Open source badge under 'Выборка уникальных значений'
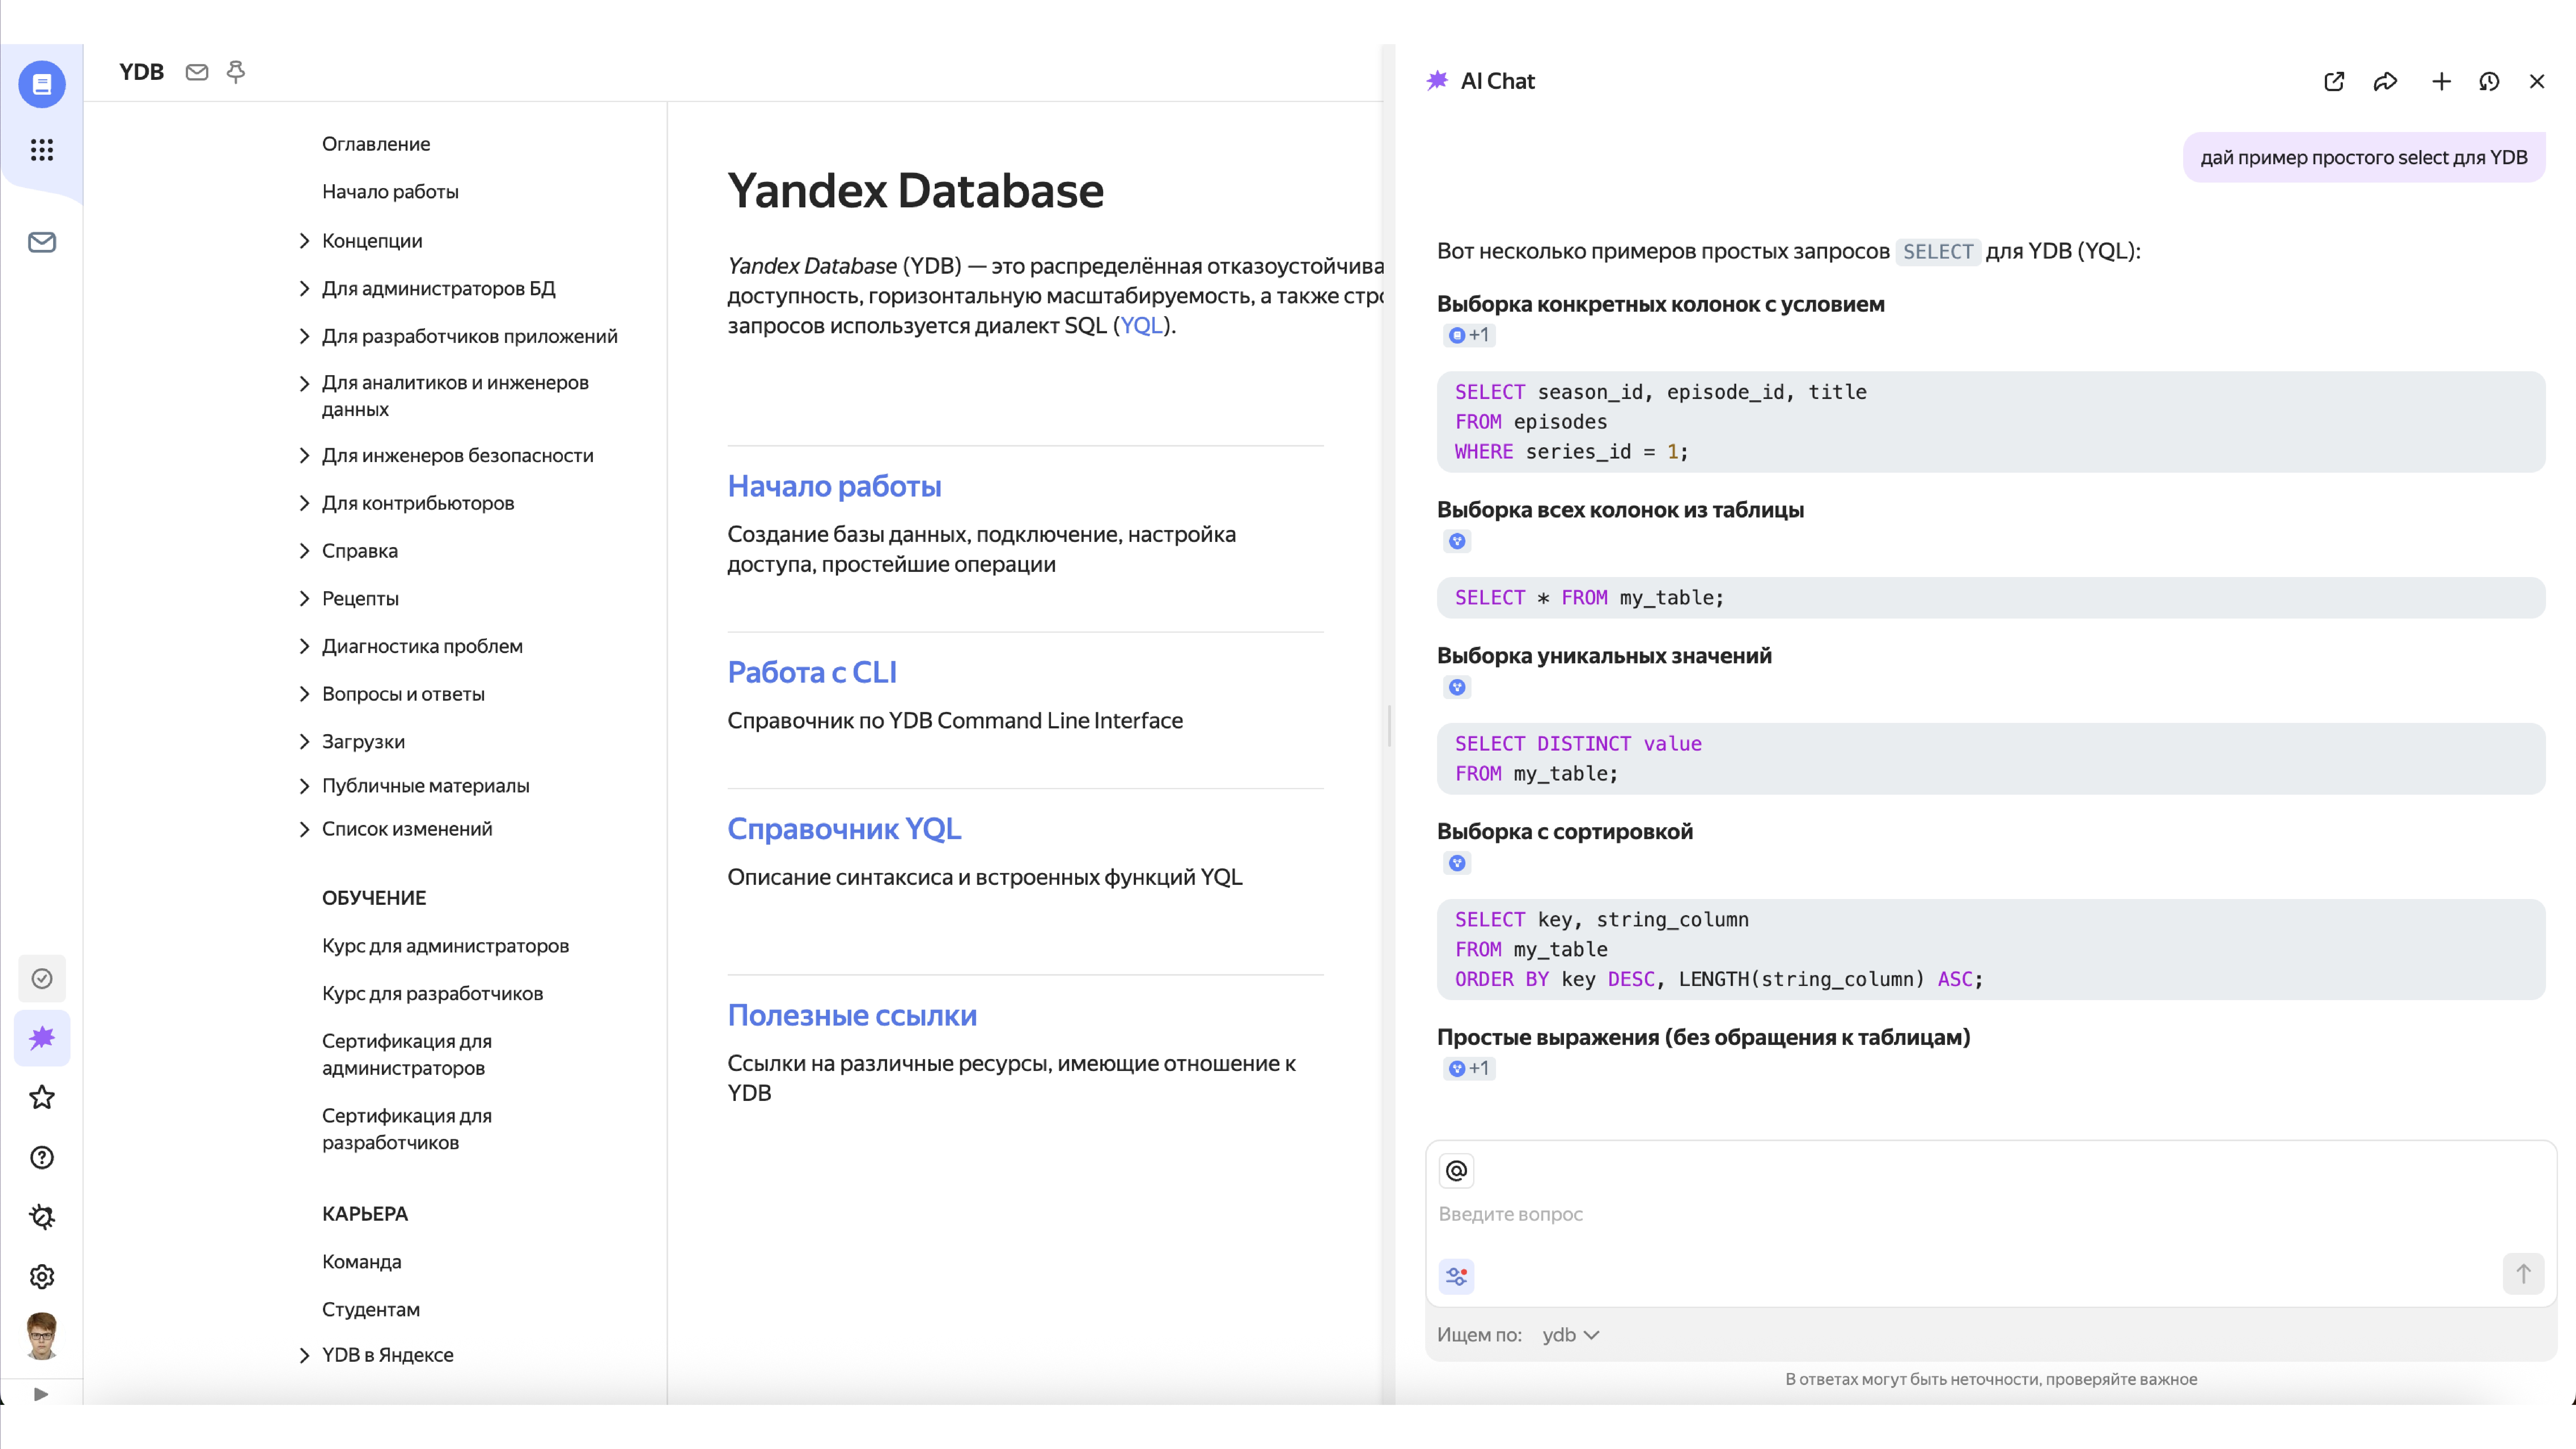This screenshot has height=1449, width=2576. [x=1457, y=687]
